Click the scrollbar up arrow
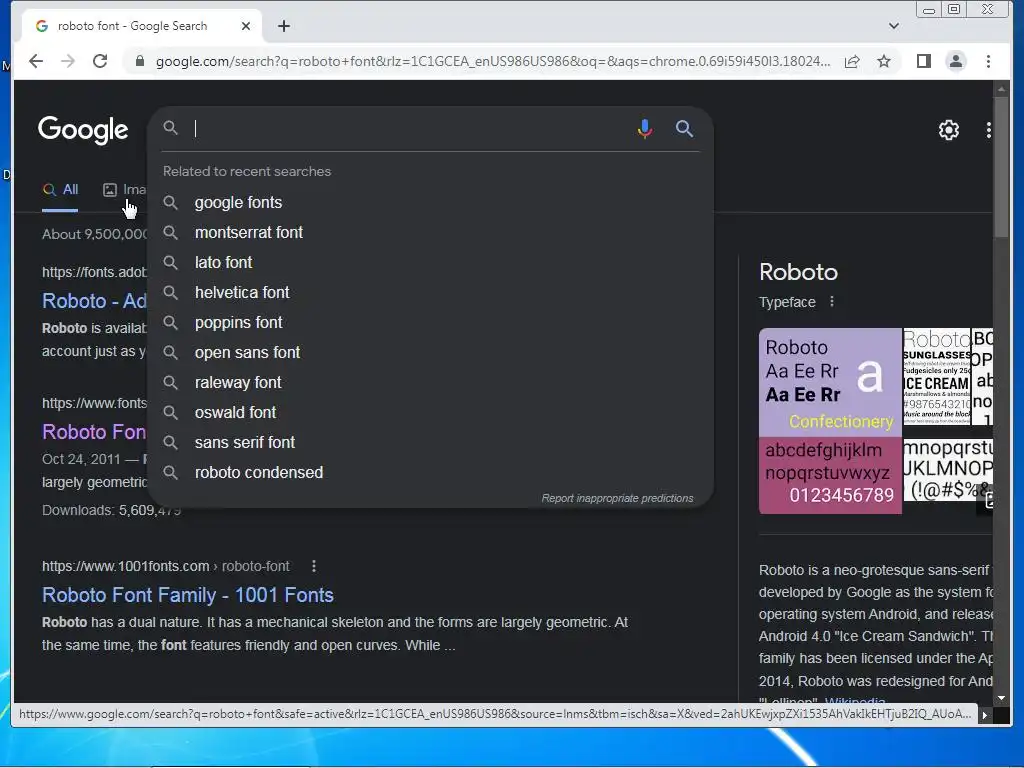 pos(1002,88)
